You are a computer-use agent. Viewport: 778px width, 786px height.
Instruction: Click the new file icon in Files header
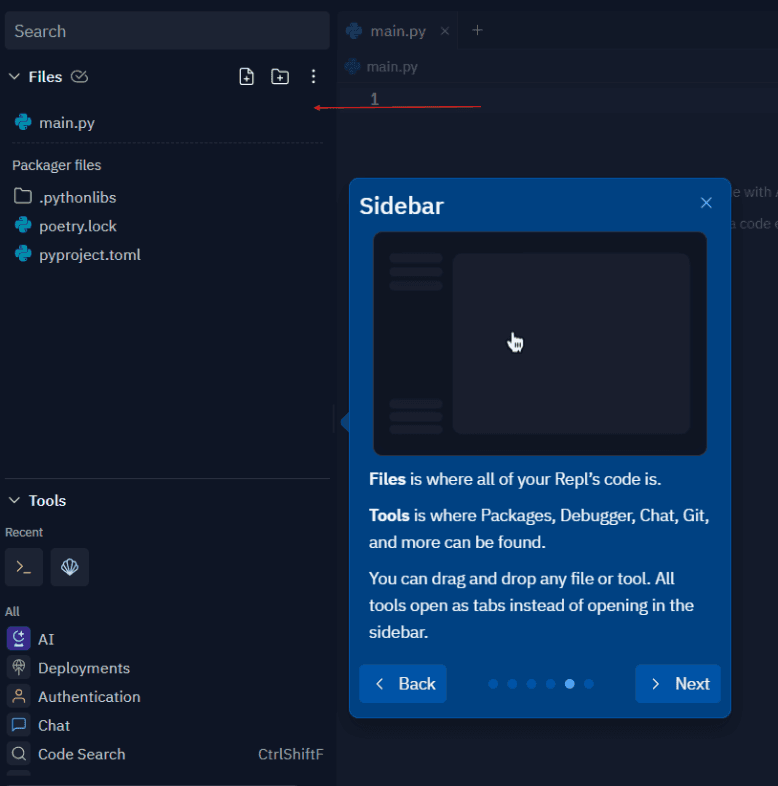[x=247, y=77]
